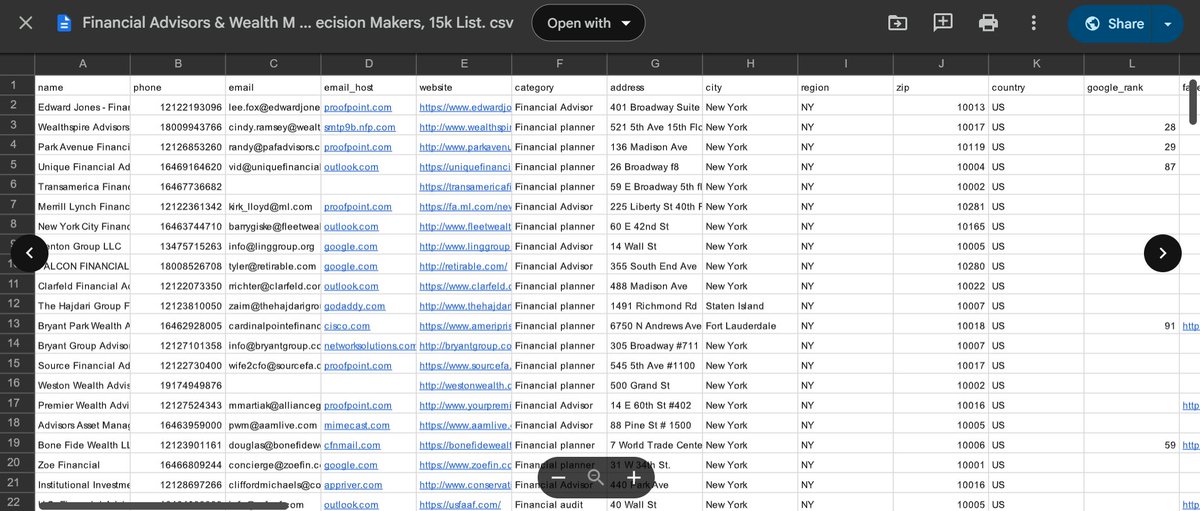Zoom out with the minus button
Image resolution: width=1200 pixels, height=511 pixels.
tap(558, 478)
